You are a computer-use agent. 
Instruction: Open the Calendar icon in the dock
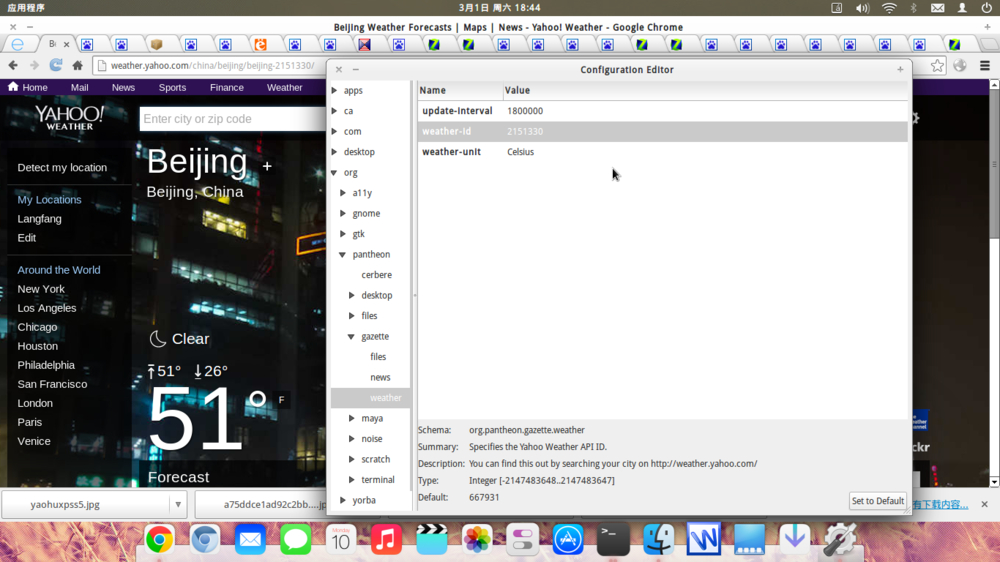(341, 540)
